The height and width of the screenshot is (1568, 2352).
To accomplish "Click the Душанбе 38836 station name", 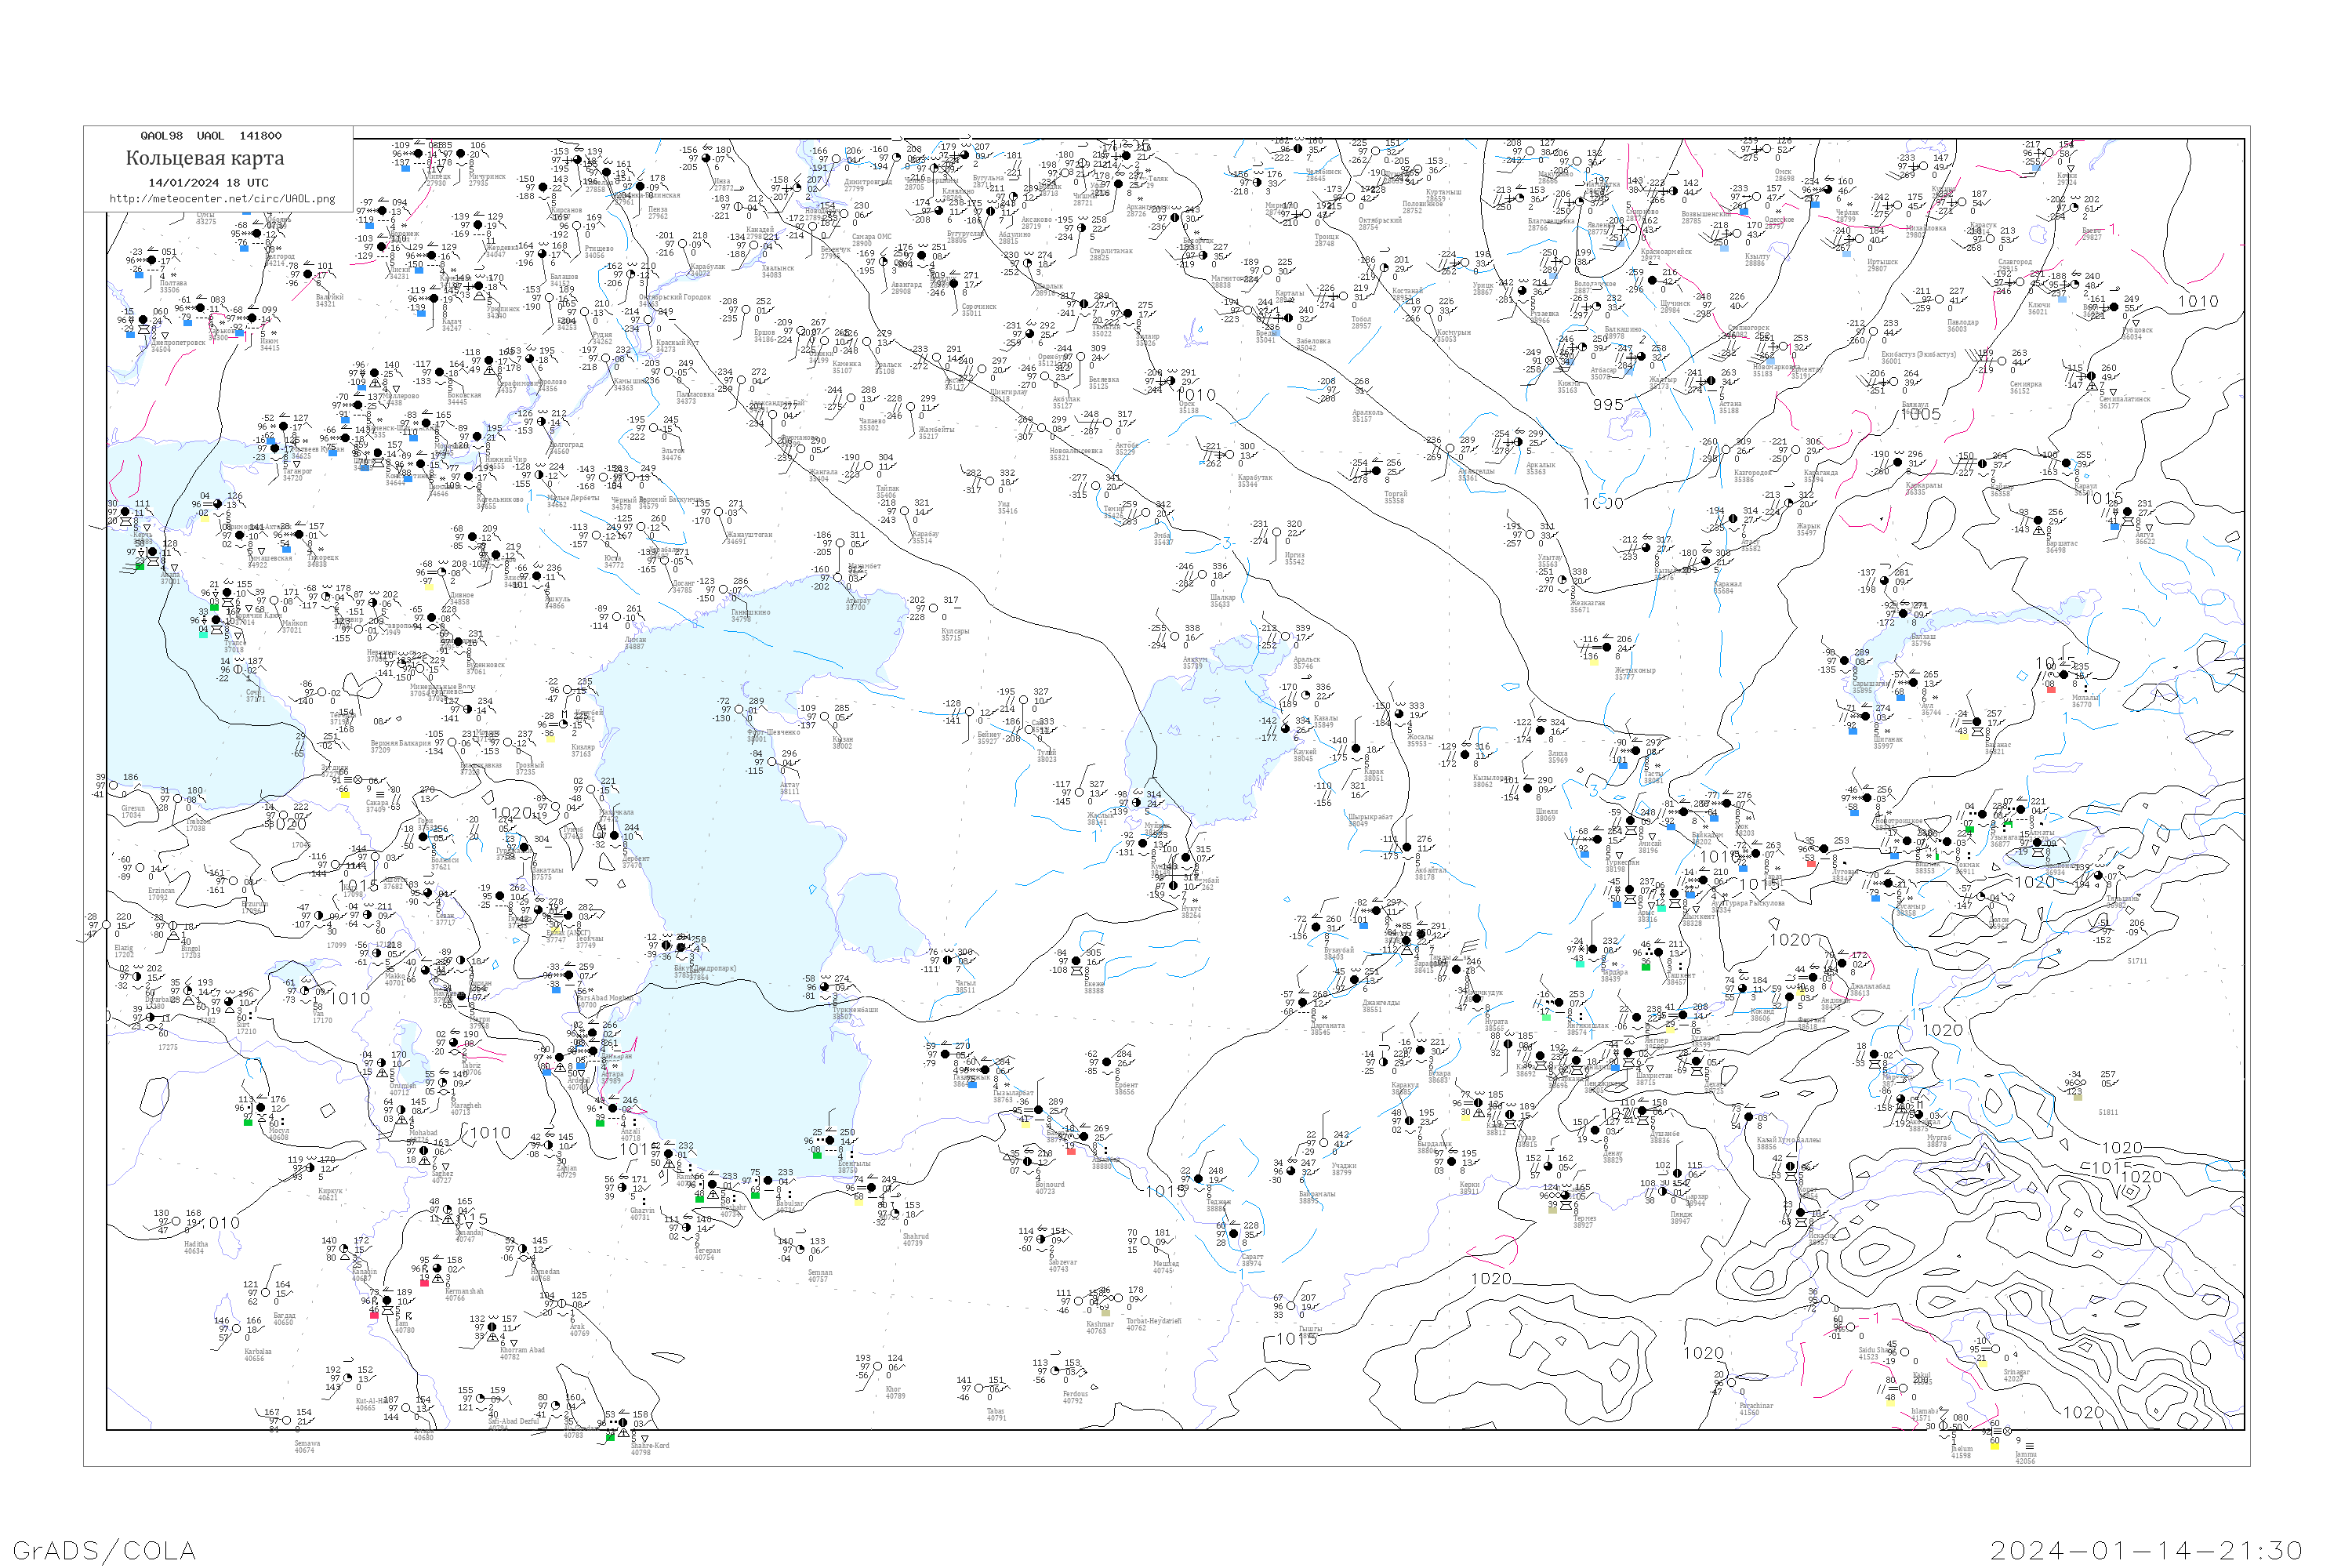I will [x=1664, y=1134].
